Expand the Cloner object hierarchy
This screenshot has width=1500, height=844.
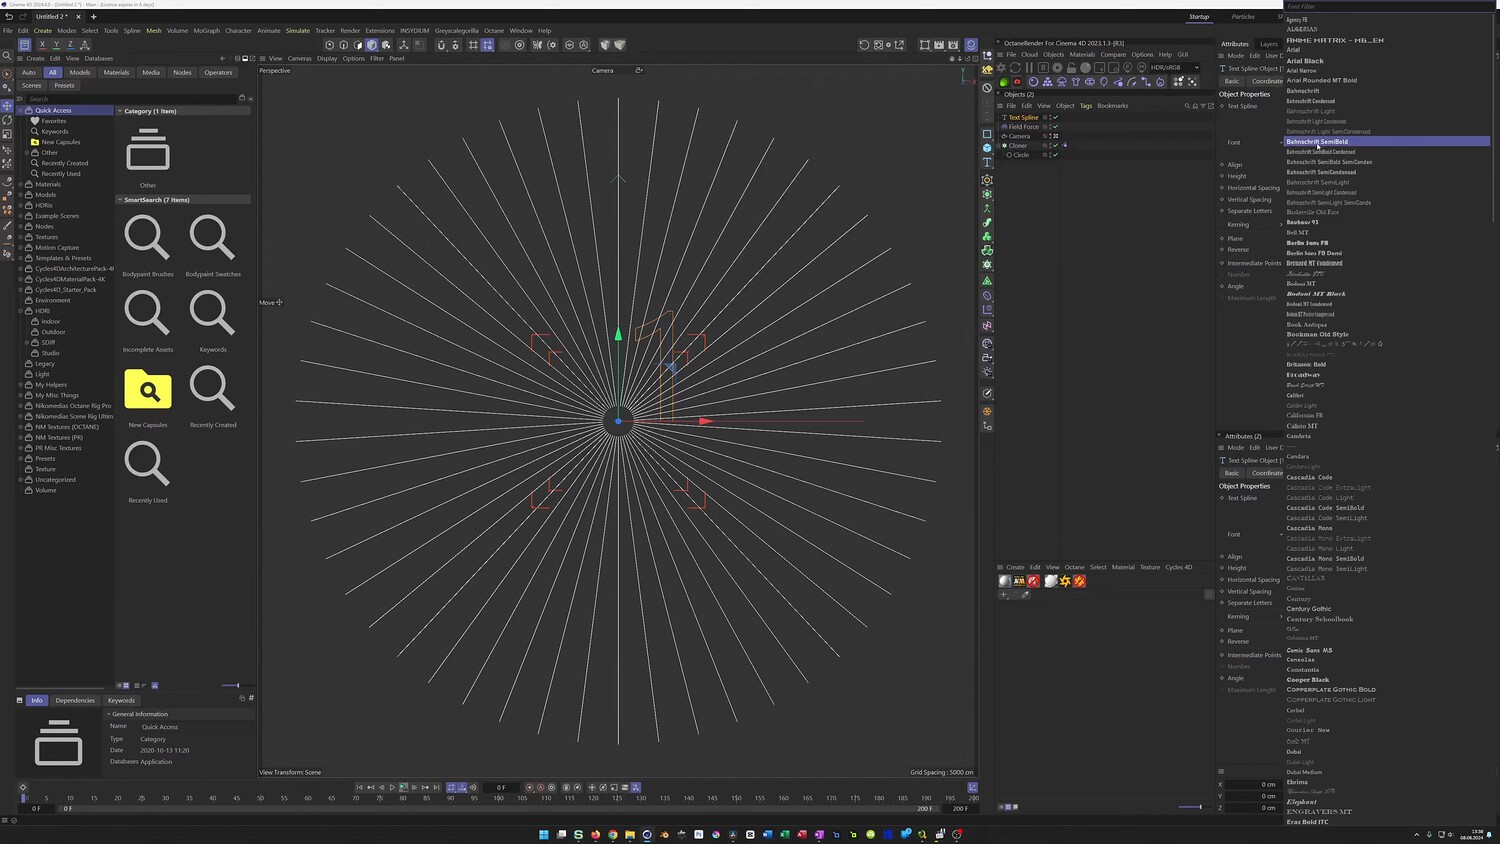pyautogui.click(x=1000, y=146)
